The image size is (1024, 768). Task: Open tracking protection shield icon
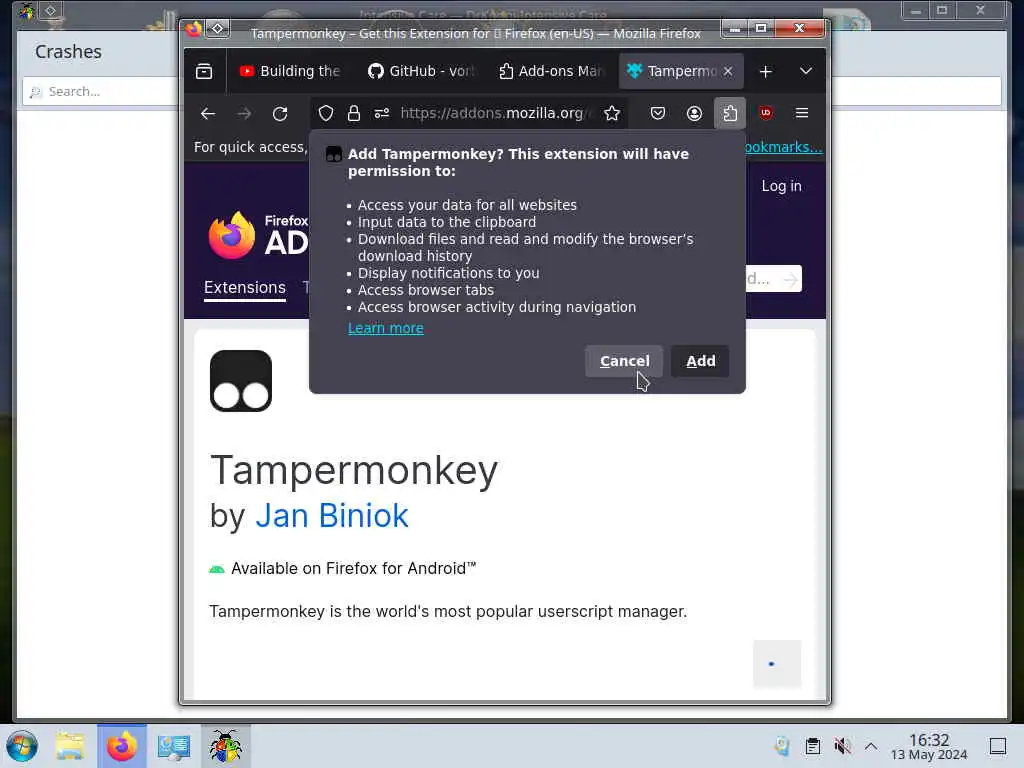pos(326,114)
